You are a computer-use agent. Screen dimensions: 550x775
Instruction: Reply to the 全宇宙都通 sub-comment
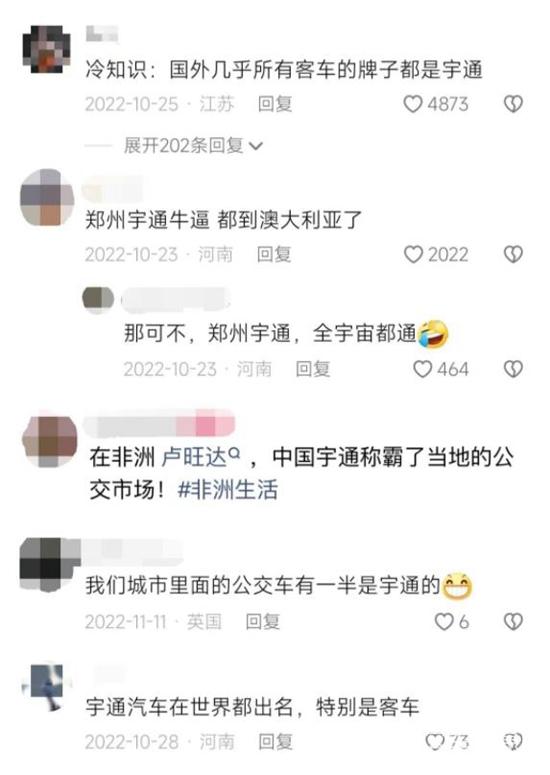point(312,369)
